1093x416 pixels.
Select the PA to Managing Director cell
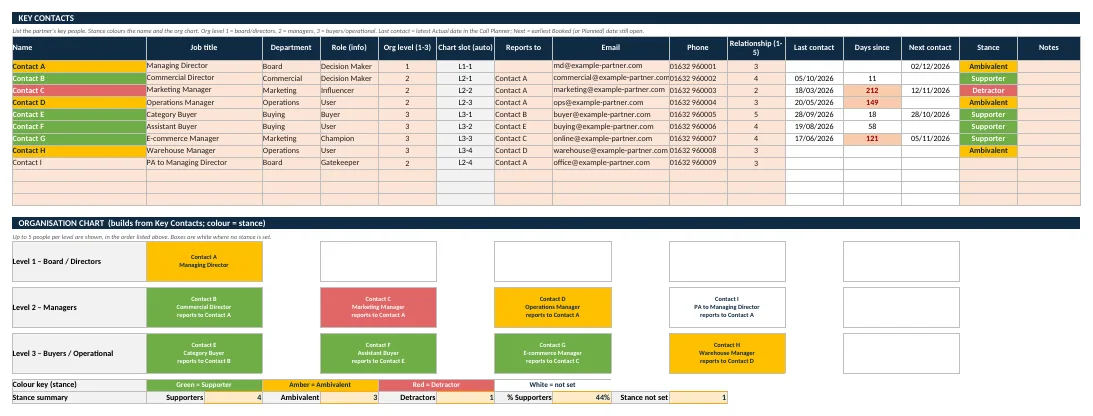tap(204, 163)
